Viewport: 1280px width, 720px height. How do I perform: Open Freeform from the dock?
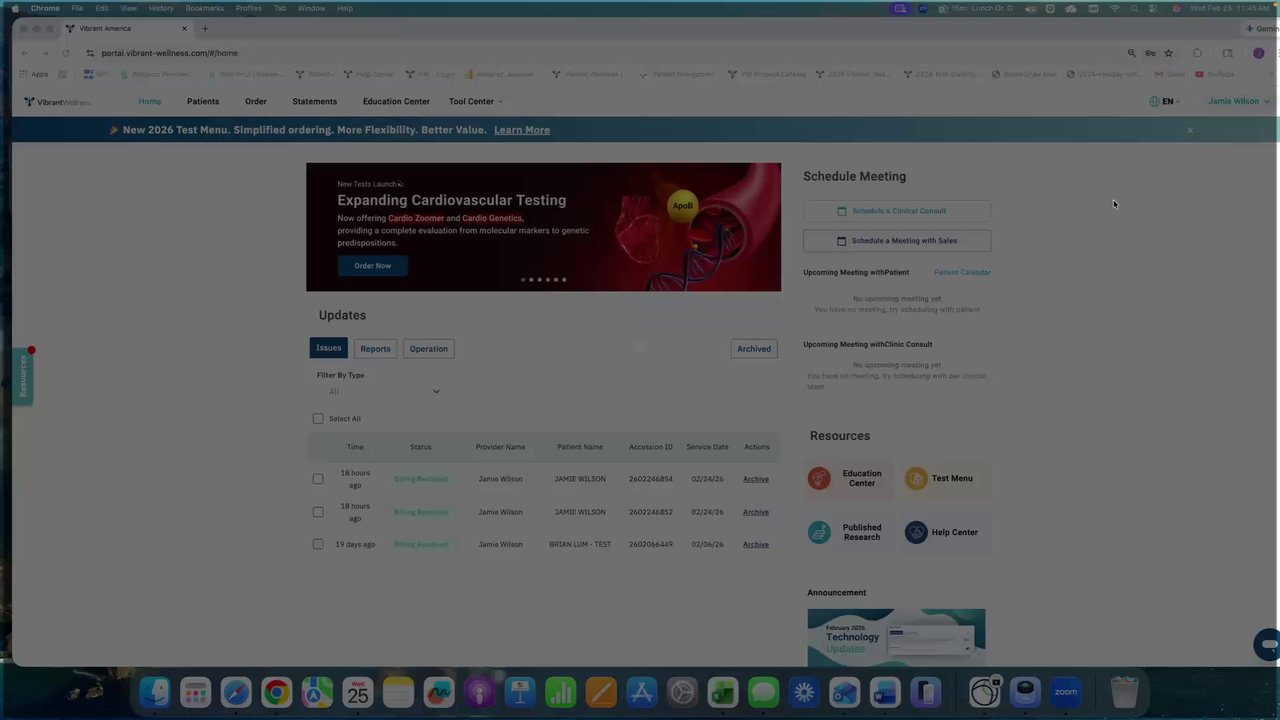[x=439, y=692]
